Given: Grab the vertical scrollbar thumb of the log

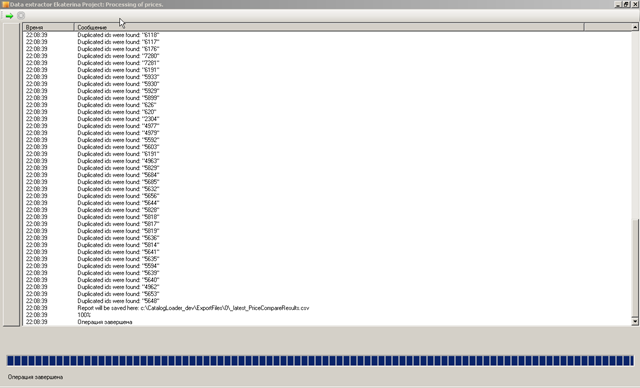Looking at the screenshot, I should click(x=635, y=268).
